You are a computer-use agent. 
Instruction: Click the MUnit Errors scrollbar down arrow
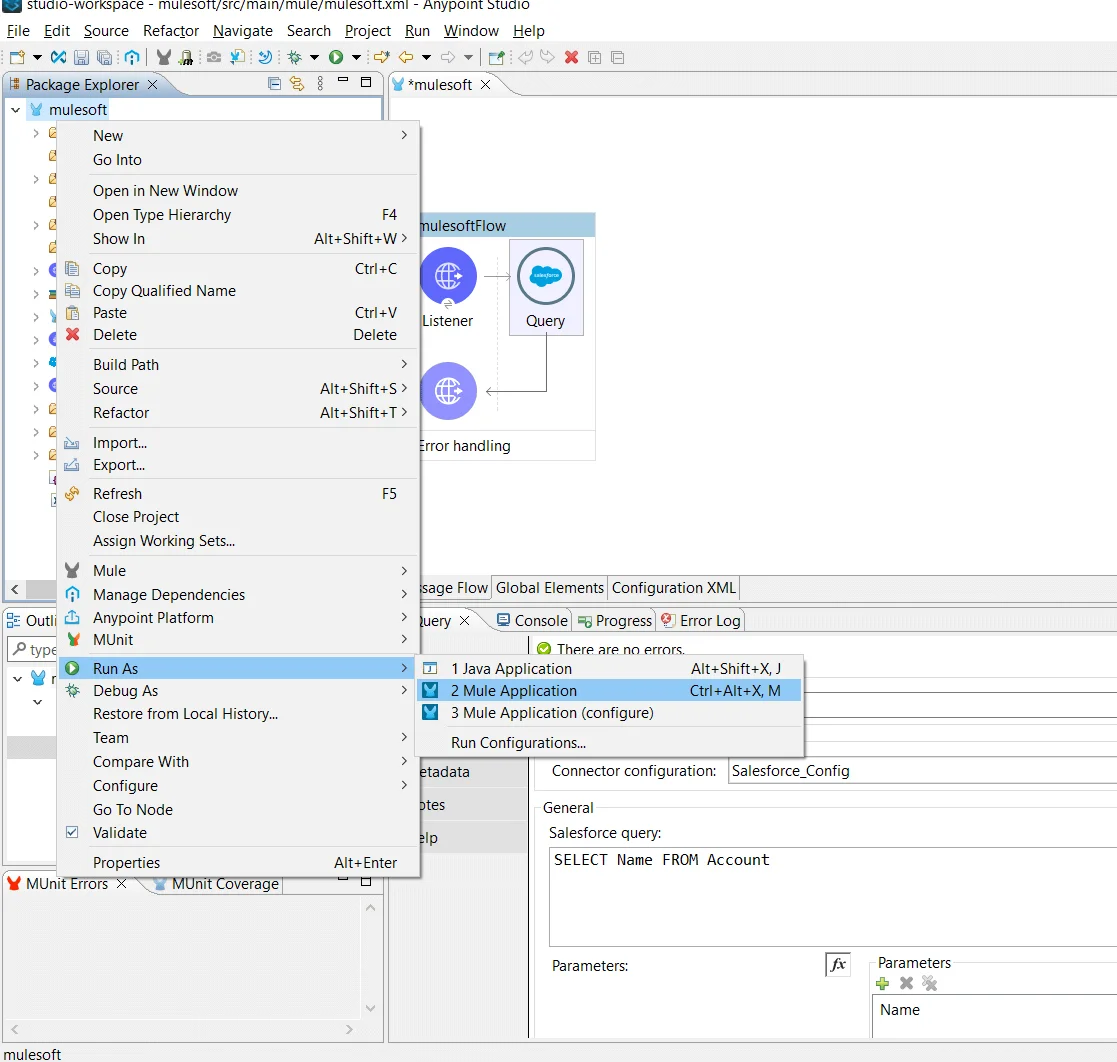[x=370, y=1009]
